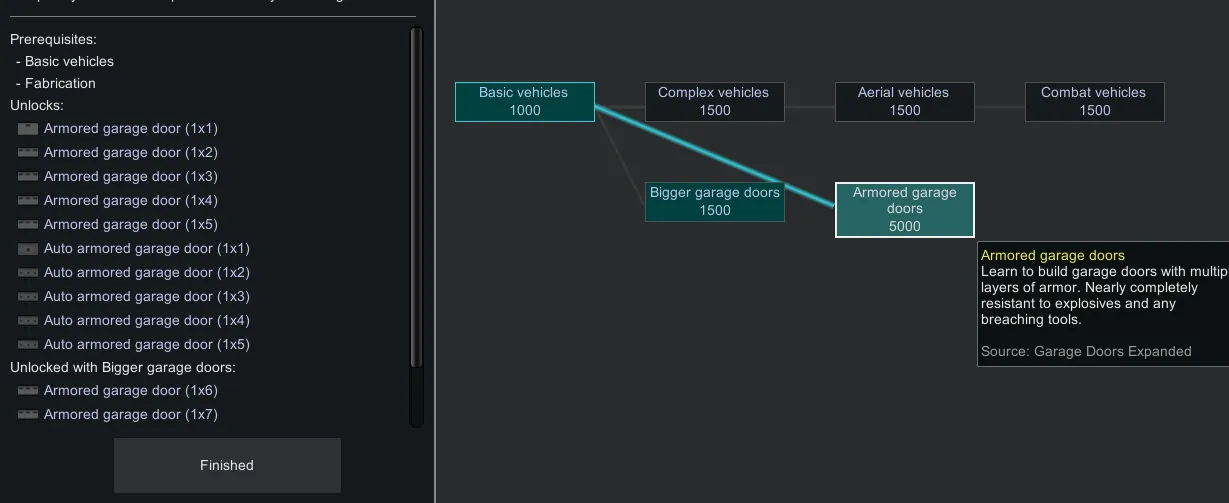The height and width of the screenshot is (503, 1229).
Task: Click the Armored garage door (1x6) icon
Action: tap(28, 391)
